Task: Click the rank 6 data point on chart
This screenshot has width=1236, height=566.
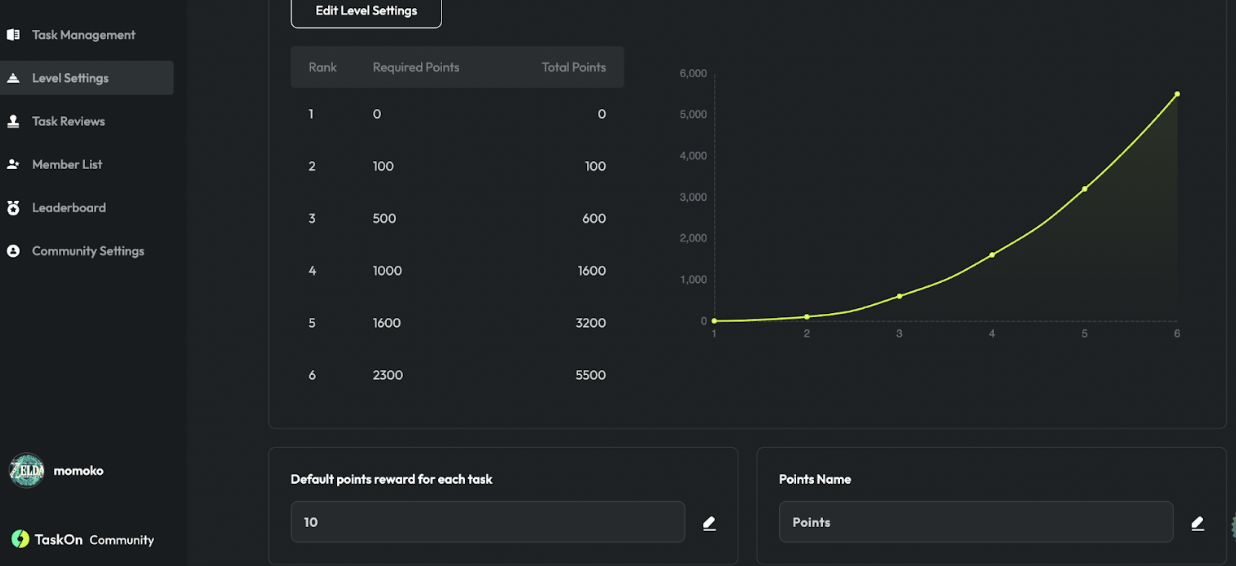Action: (x=1177, y=94)
